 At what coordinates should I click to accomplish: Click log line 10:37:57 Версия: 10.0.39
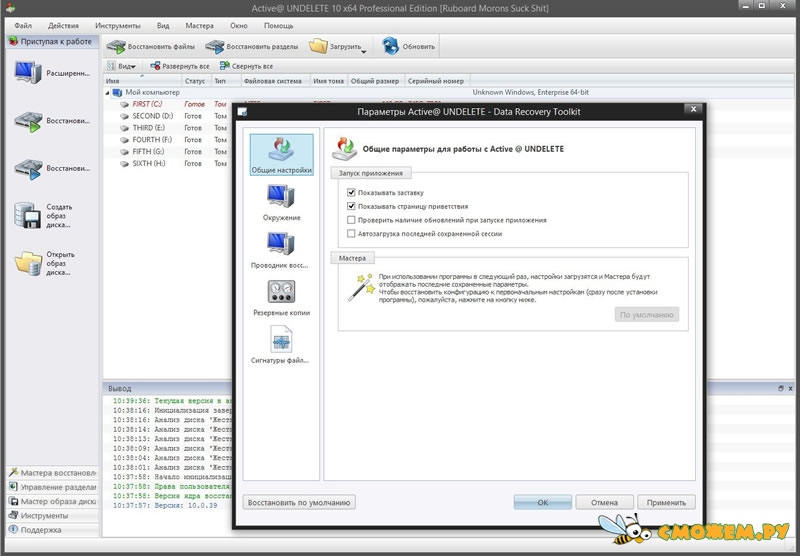click(x=165, y=505)
